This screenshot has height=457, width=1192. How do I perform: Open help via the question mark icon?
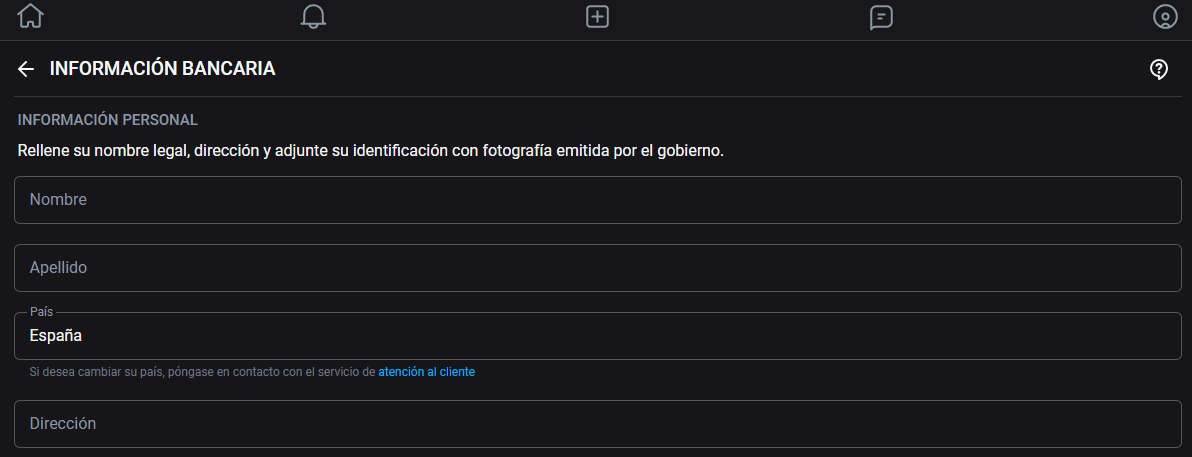pyautogui.click(x=1159, y=69)
